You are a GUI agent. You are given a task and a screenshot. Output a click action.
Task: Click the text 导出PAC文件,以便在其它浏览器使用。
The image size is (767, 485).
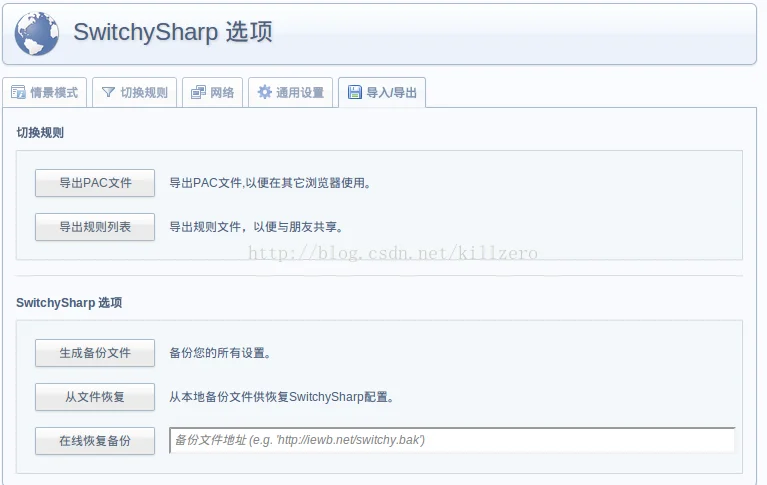point(270,183)
